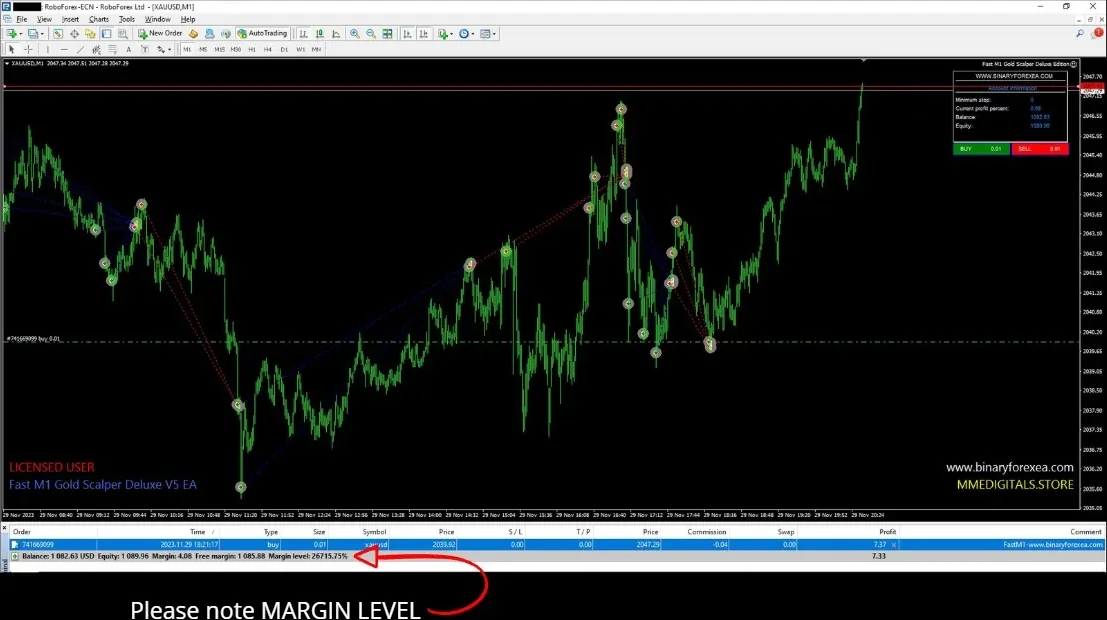Toggle AutoTrading on or off
The height and width of the screenshot is (620, 1107).
point(263,33)
